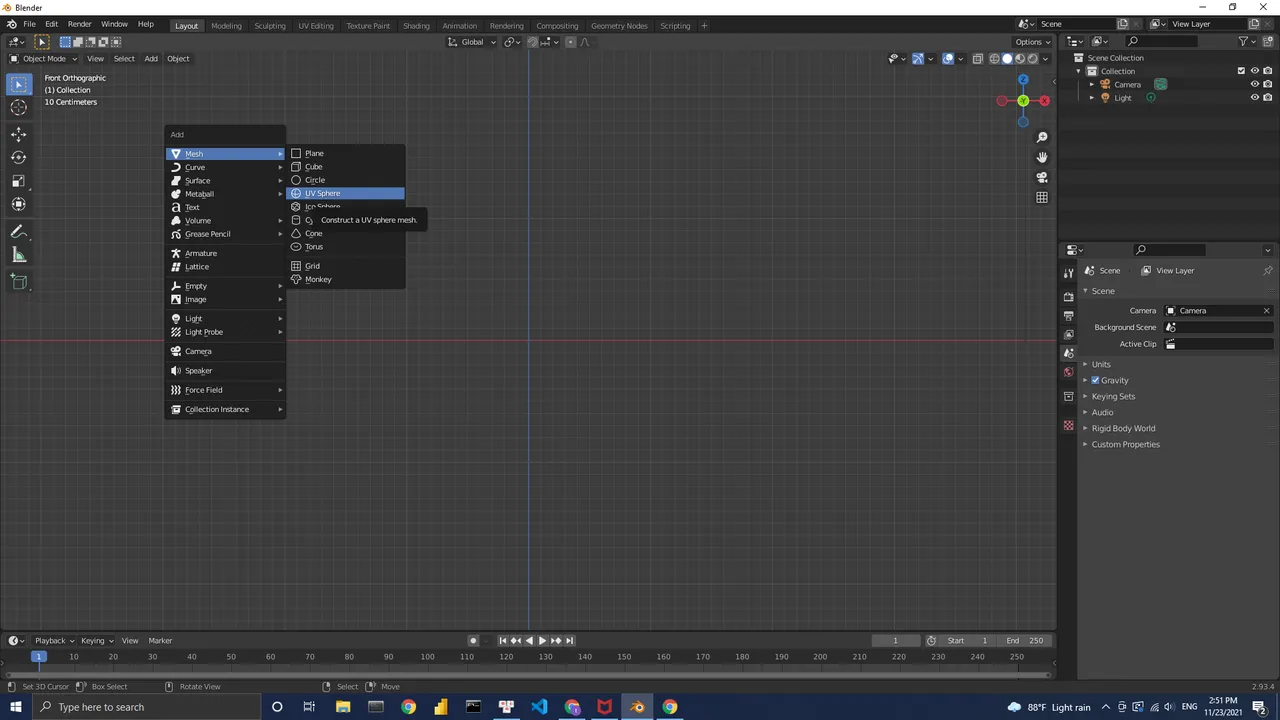Viewport: 1280px width, 720px height.
Task: Select the Cursor tool in left toolbar
Action: coord(19,108)
